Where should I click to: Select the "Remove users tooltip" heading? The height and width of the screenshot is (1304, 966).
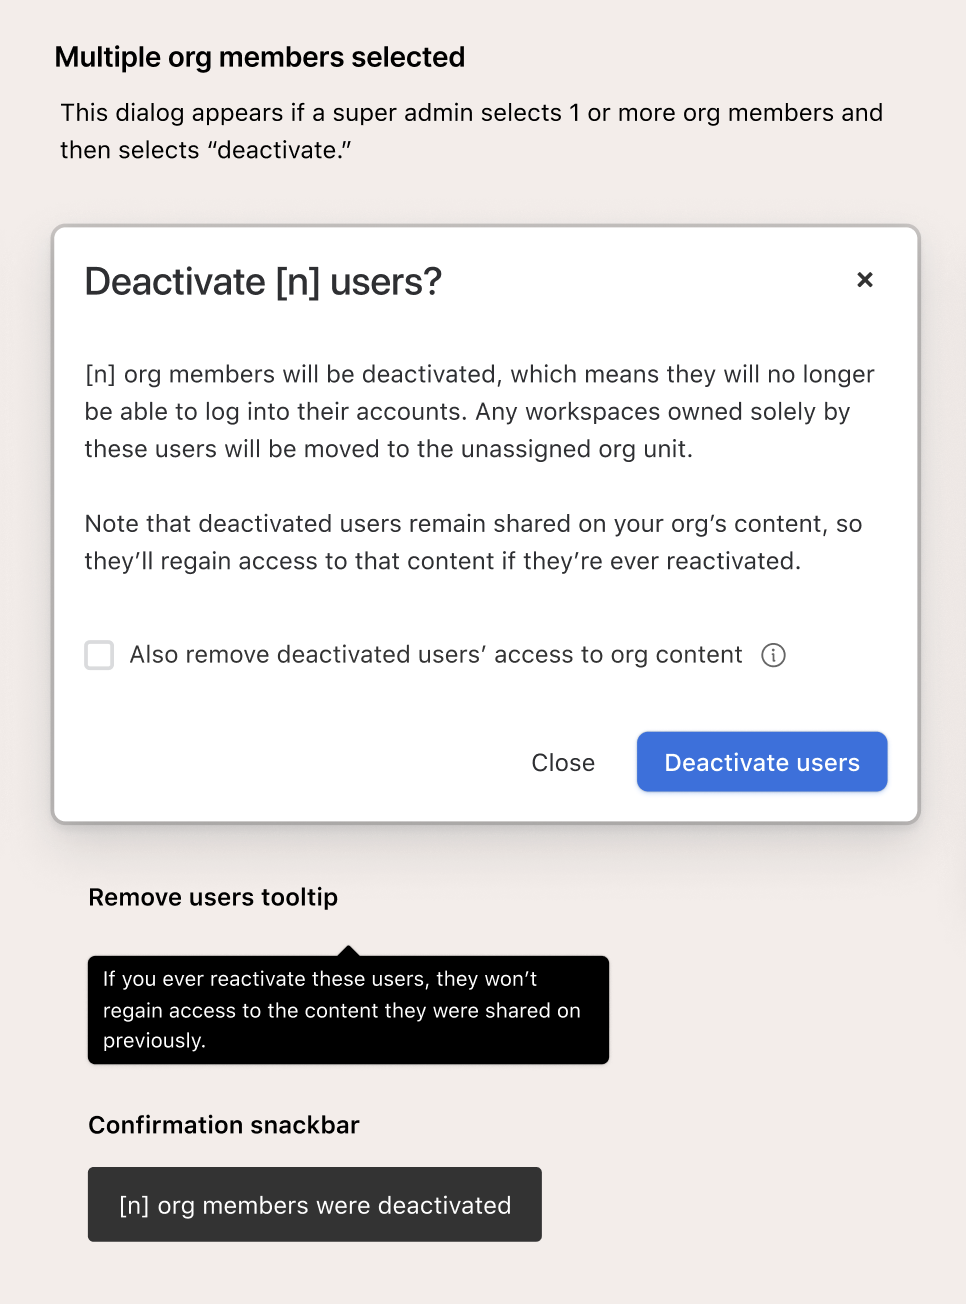coord(213,897)
